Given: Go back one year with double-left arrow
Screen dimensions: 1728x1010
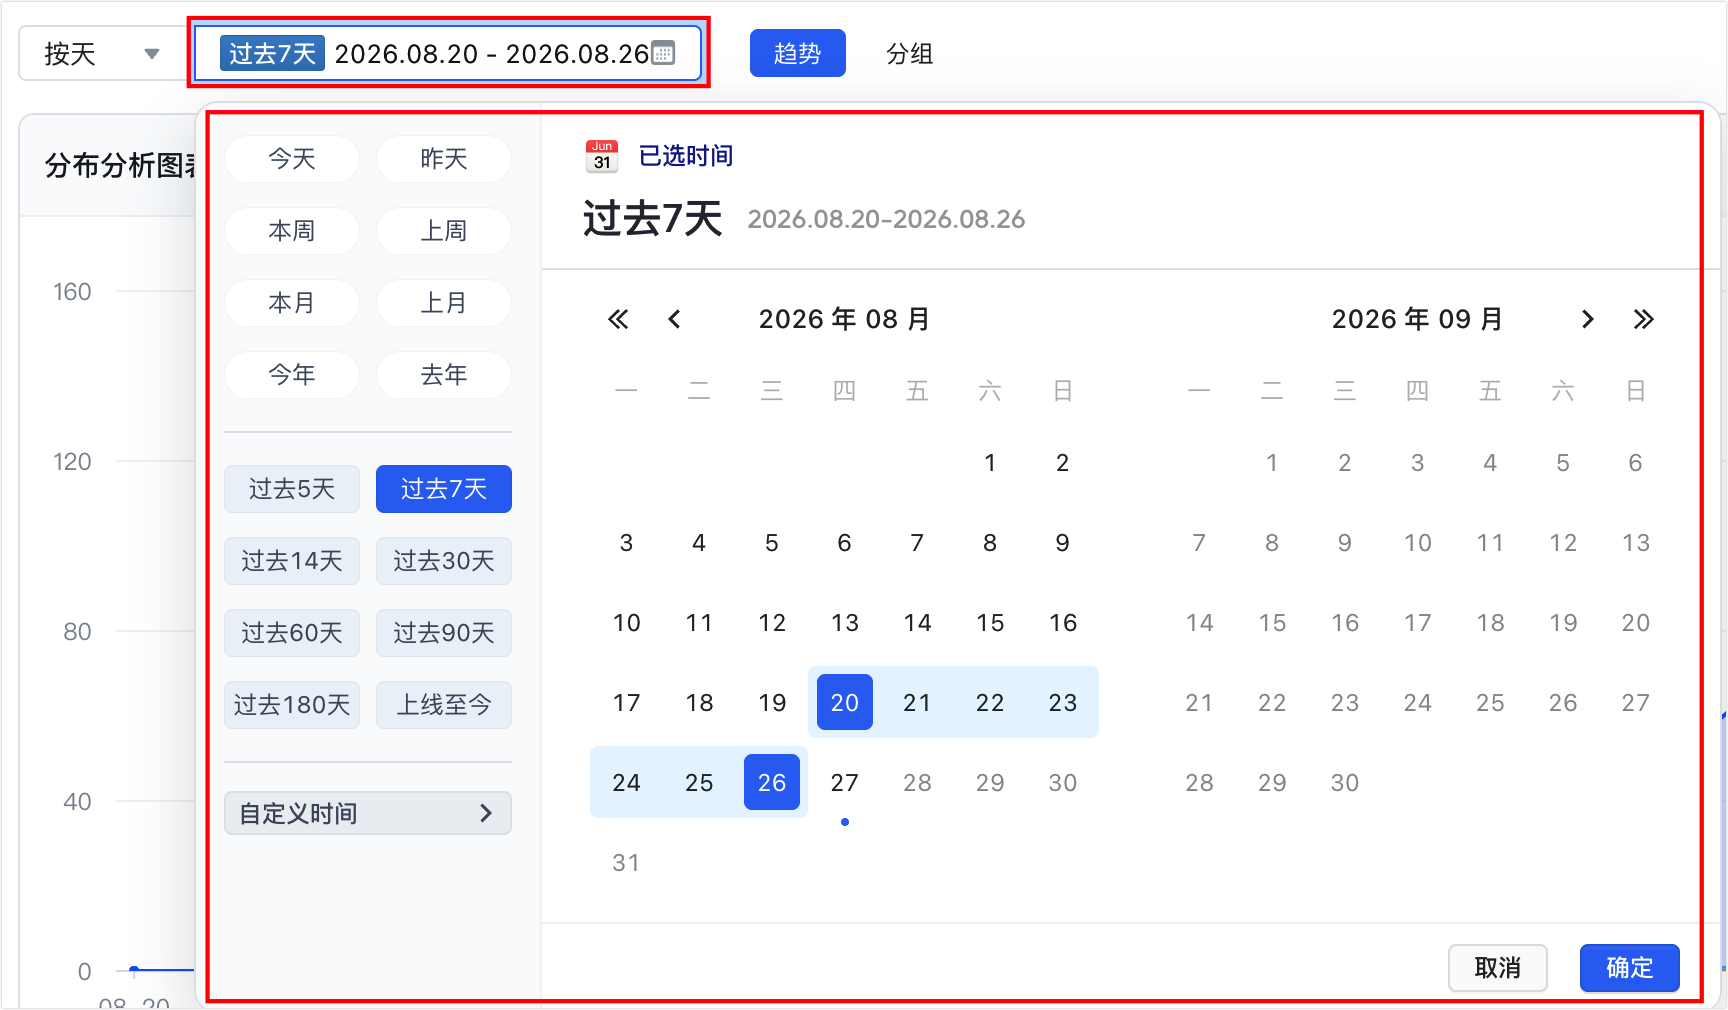Looking at the screenshot, I should pyautogui.click(x=618, y=319).
